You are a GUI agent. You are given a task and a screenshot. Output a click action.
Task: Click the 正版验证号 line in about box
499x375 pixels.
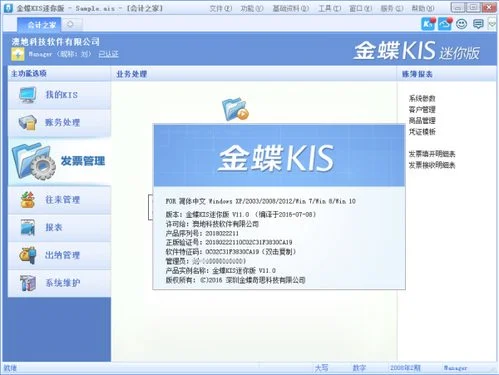pos(229,242)
